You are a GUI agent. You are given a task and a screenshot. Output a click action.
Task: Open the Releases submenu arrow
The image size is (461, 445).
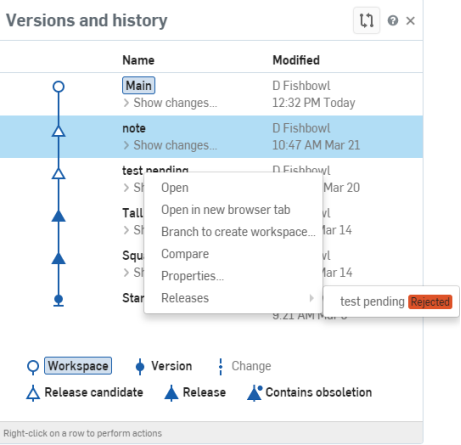click(311, 298)
